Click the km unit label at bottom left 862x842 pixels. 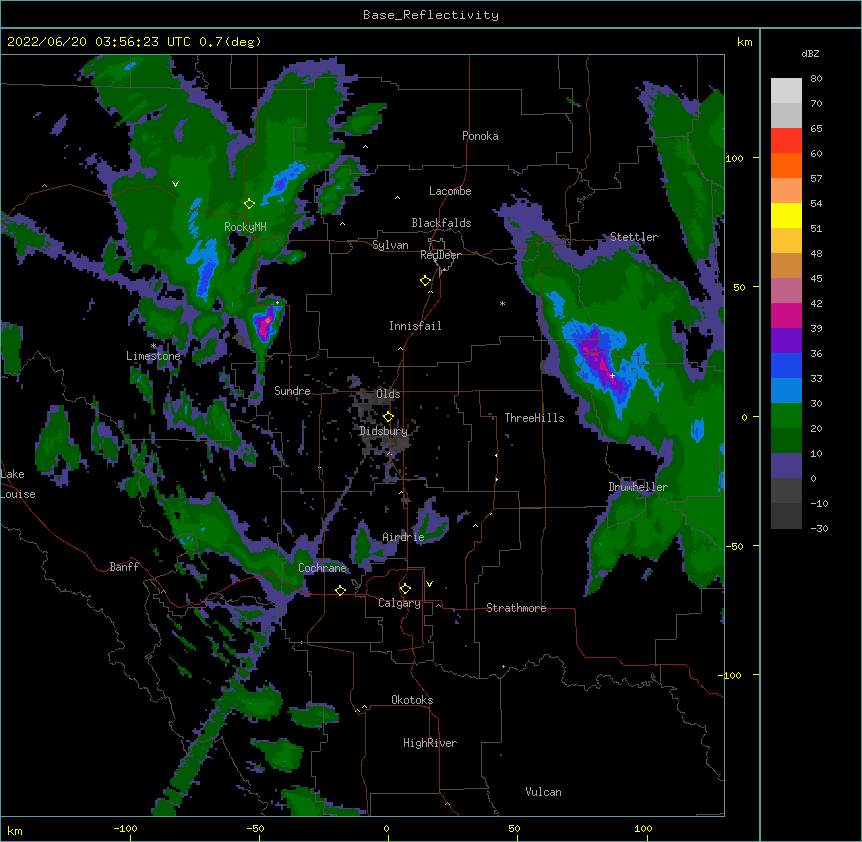(x=15, y=830)
